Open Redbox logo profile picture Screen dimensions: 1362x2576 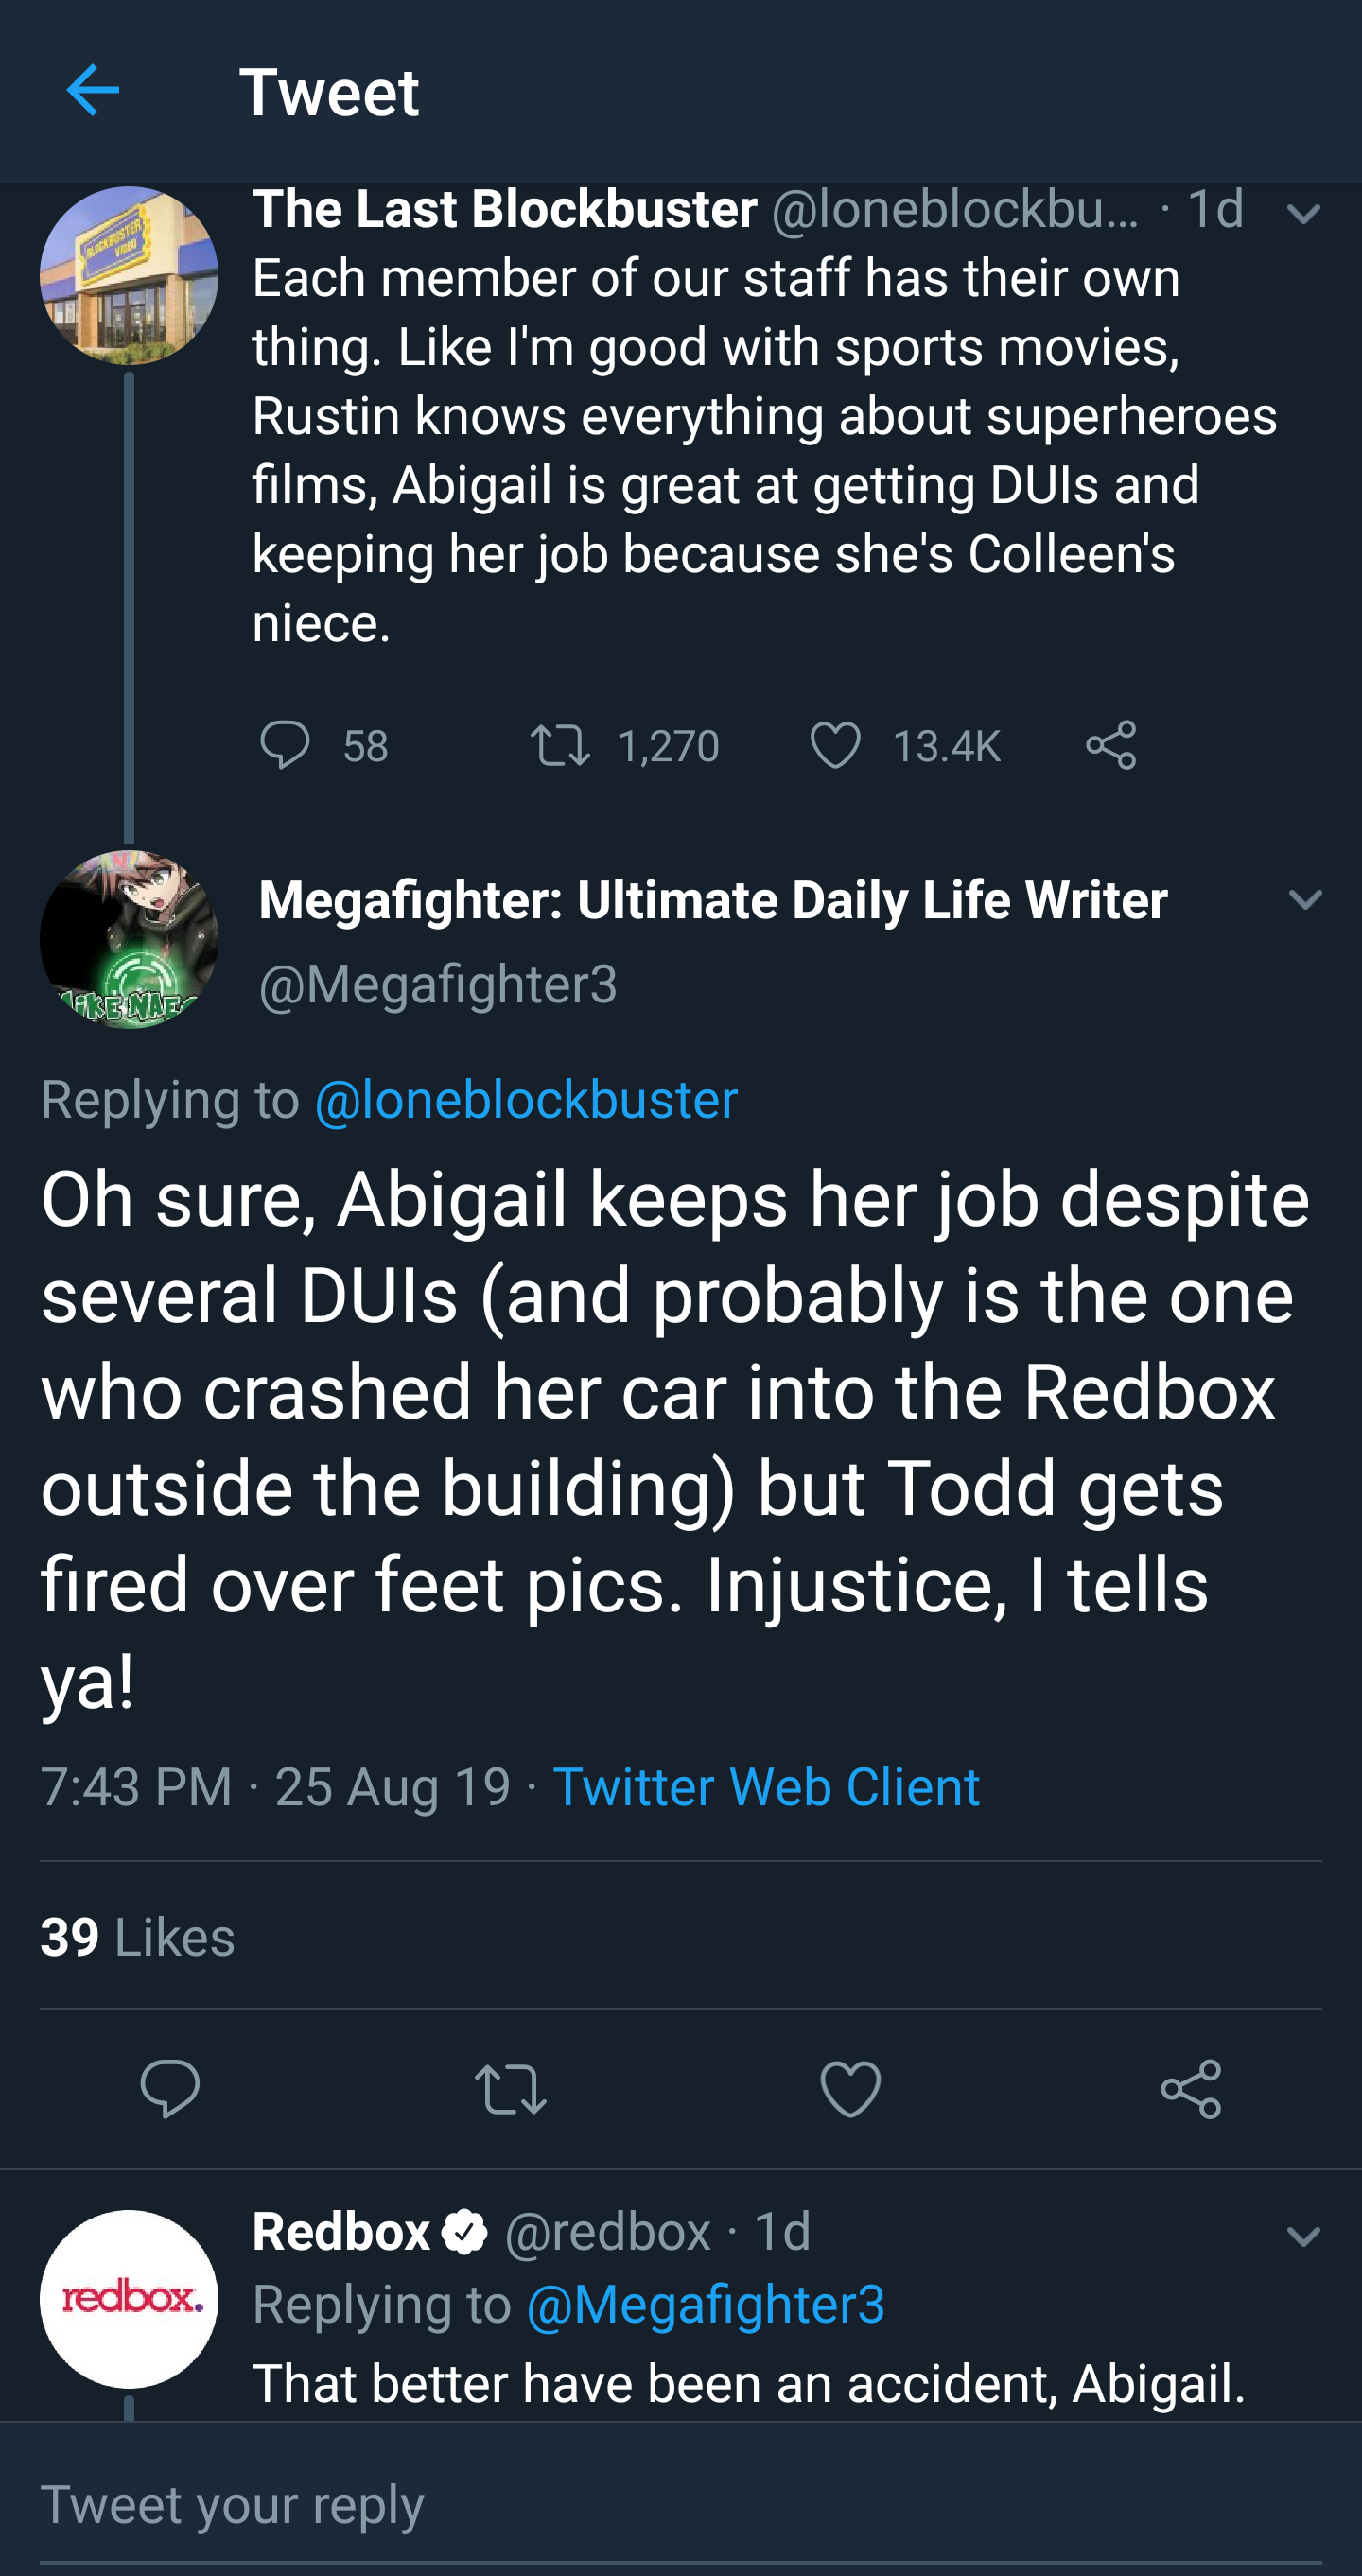[129, 2298]
